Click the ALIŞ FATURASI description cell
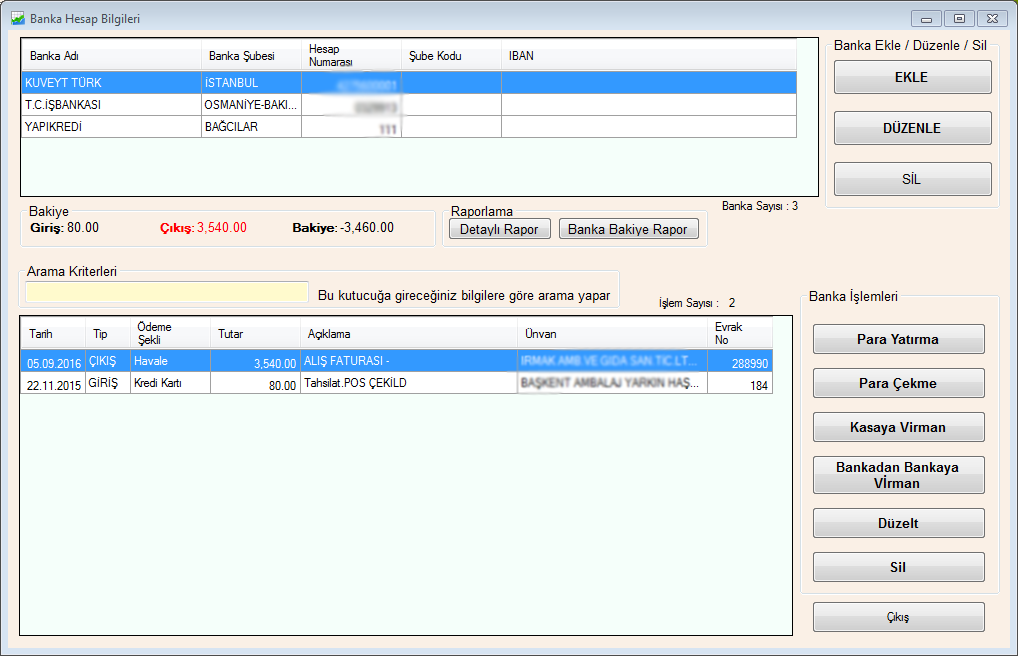The image size is (1018, 656). coord(409,361)
